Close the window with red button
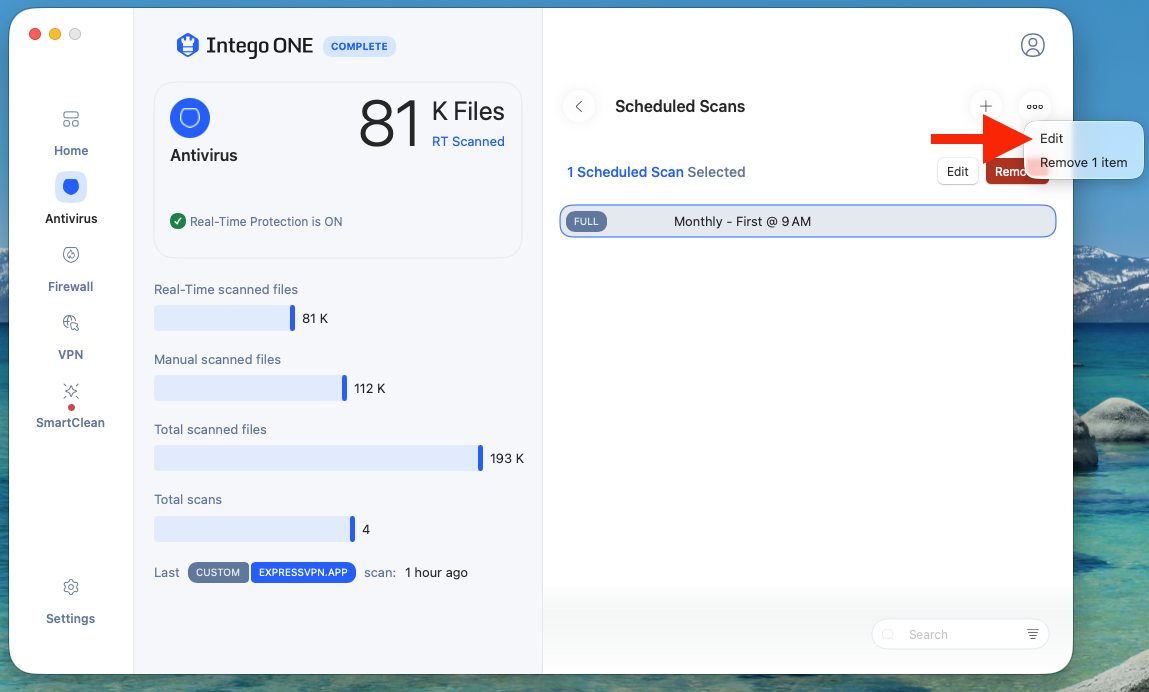The height and width of the screenshot is (692, 1149). [34, 34]
